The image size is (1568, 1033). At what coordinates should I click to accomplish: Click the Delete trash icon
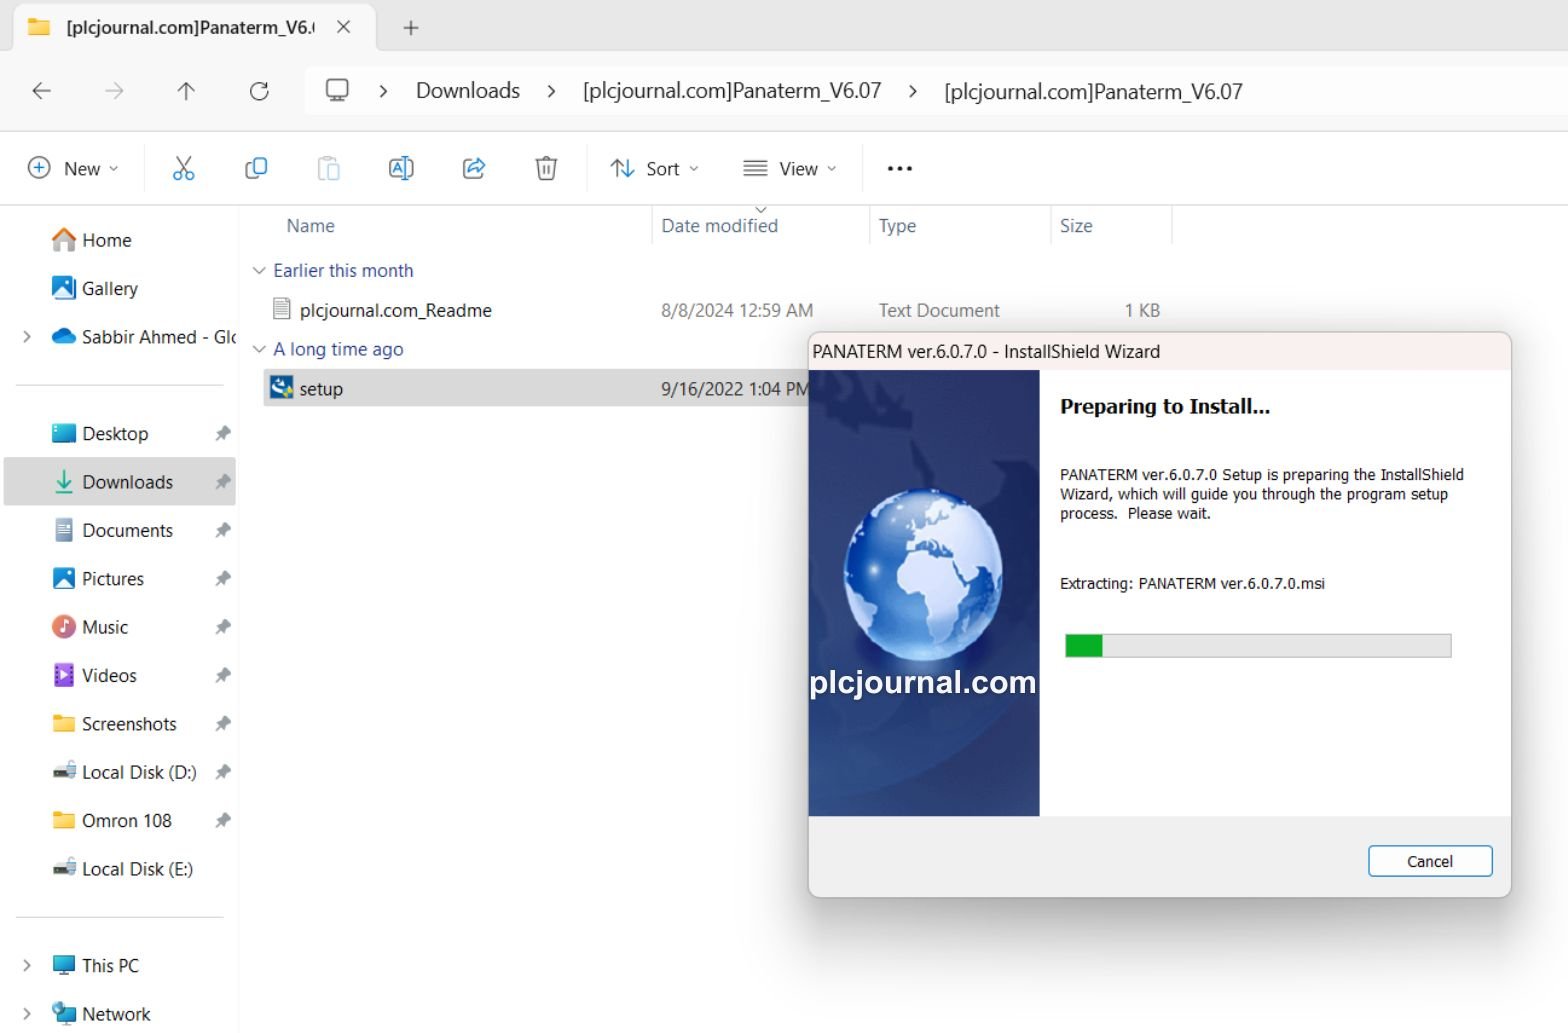pos(546,168)
